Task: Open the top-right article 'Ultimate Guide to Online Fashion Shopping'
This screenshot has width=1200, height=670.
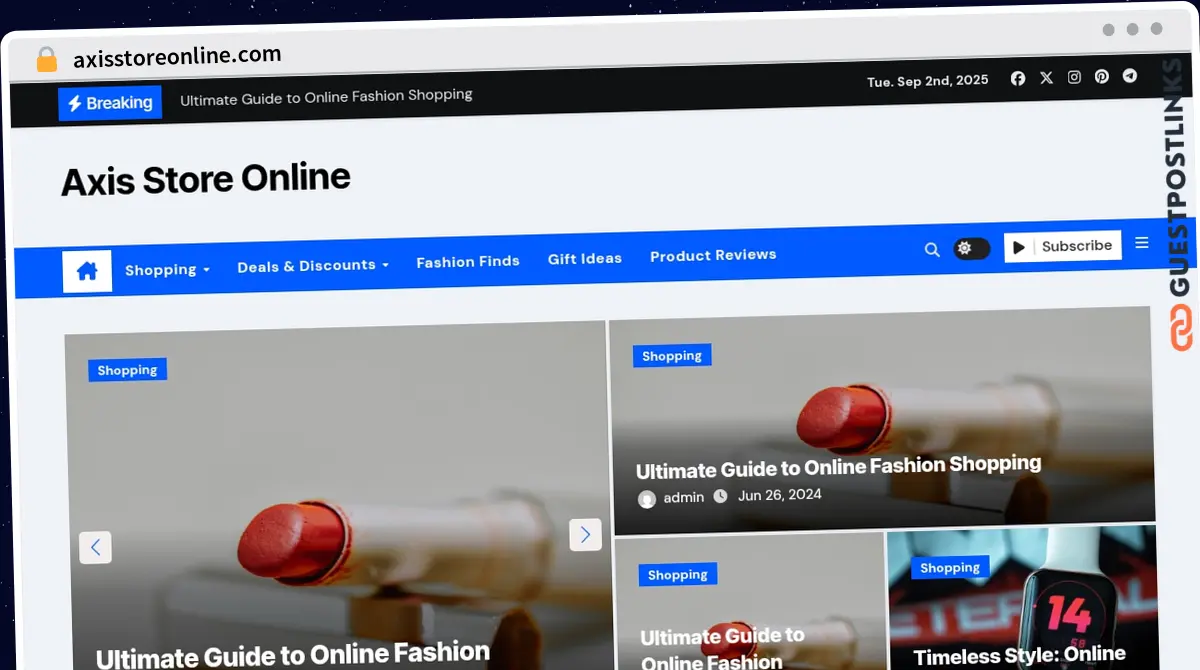Action: pyautogui.click(x=839, y=466)
